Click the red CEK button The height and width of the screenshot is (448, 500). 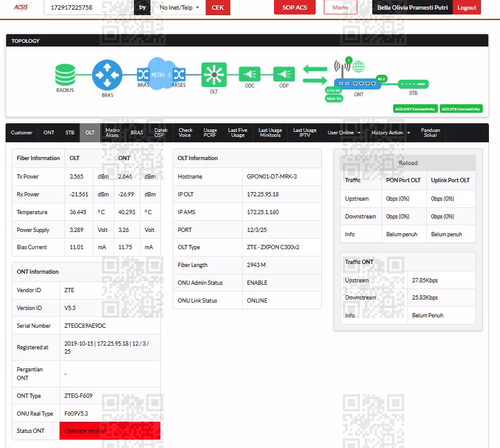[218, 7]
